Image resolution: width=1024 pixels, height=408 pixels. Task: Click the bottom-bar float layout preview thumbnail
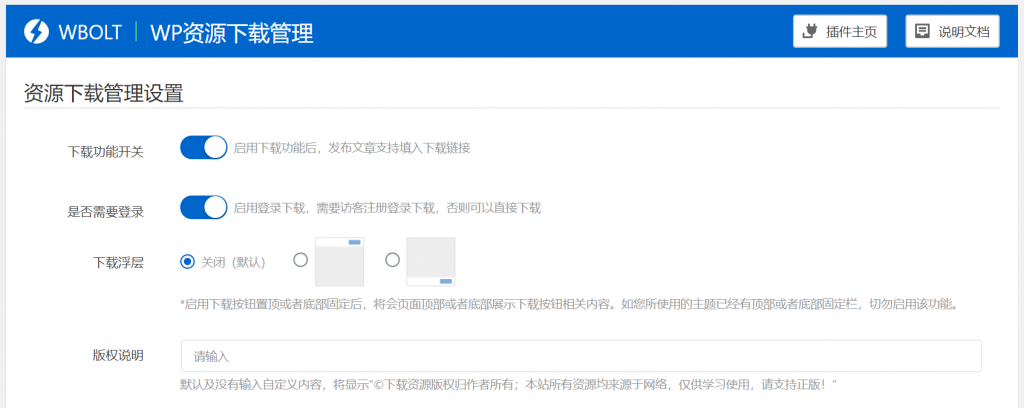click(431, 262)
